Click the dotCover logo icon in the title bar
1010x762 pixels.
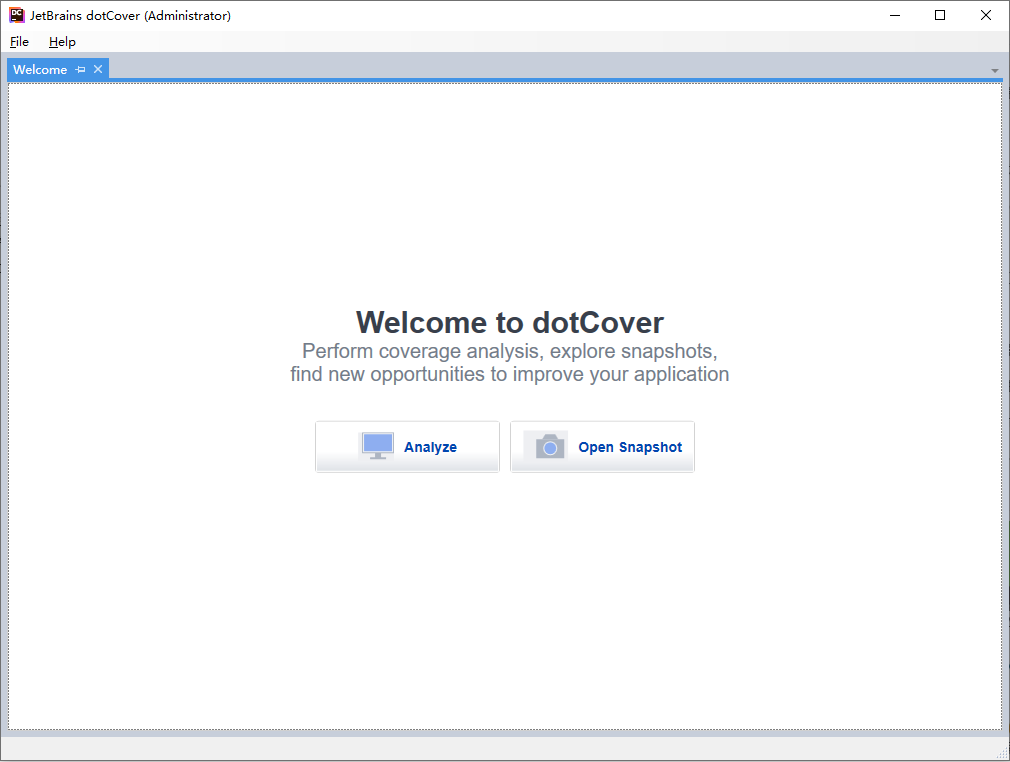tap(16, 15)
